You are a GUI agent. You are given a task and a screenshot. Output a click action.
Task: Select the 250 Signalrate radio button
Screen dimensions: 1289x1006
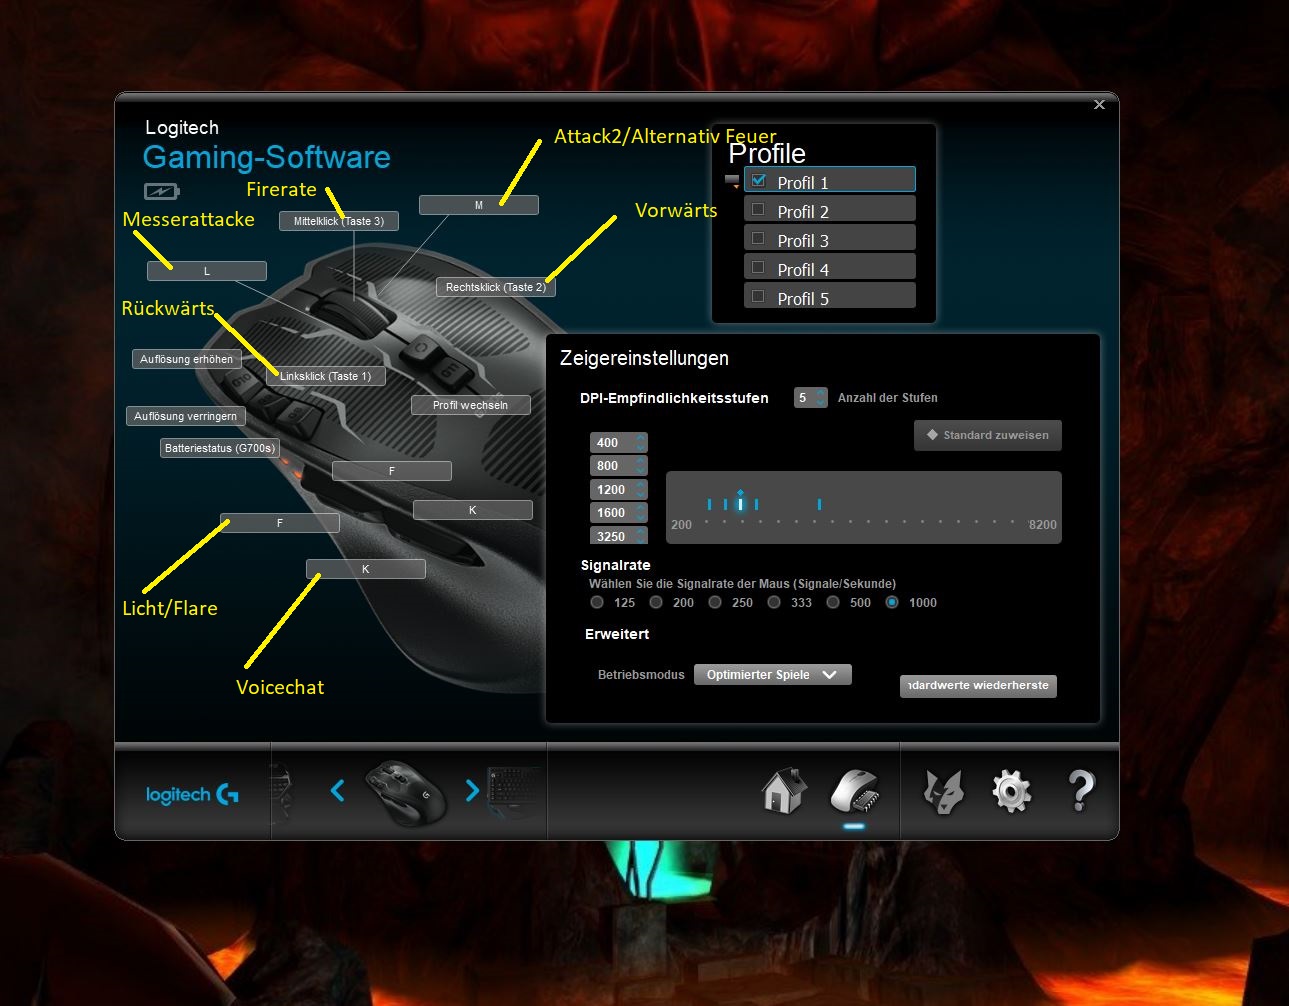(715, 602)
